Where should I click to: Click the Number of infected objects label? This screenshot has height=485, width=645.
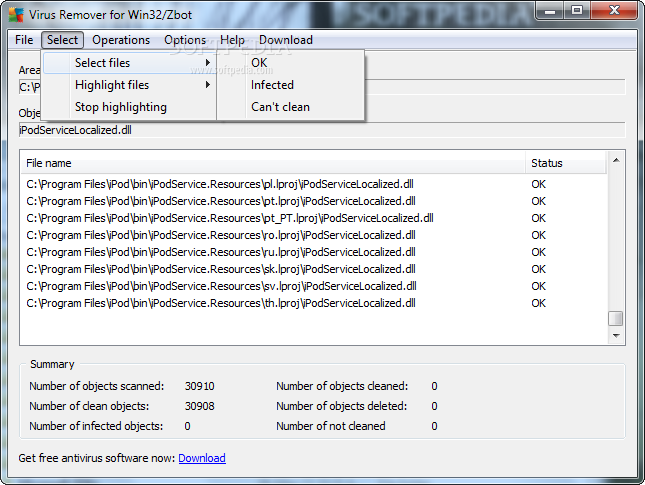96,426
